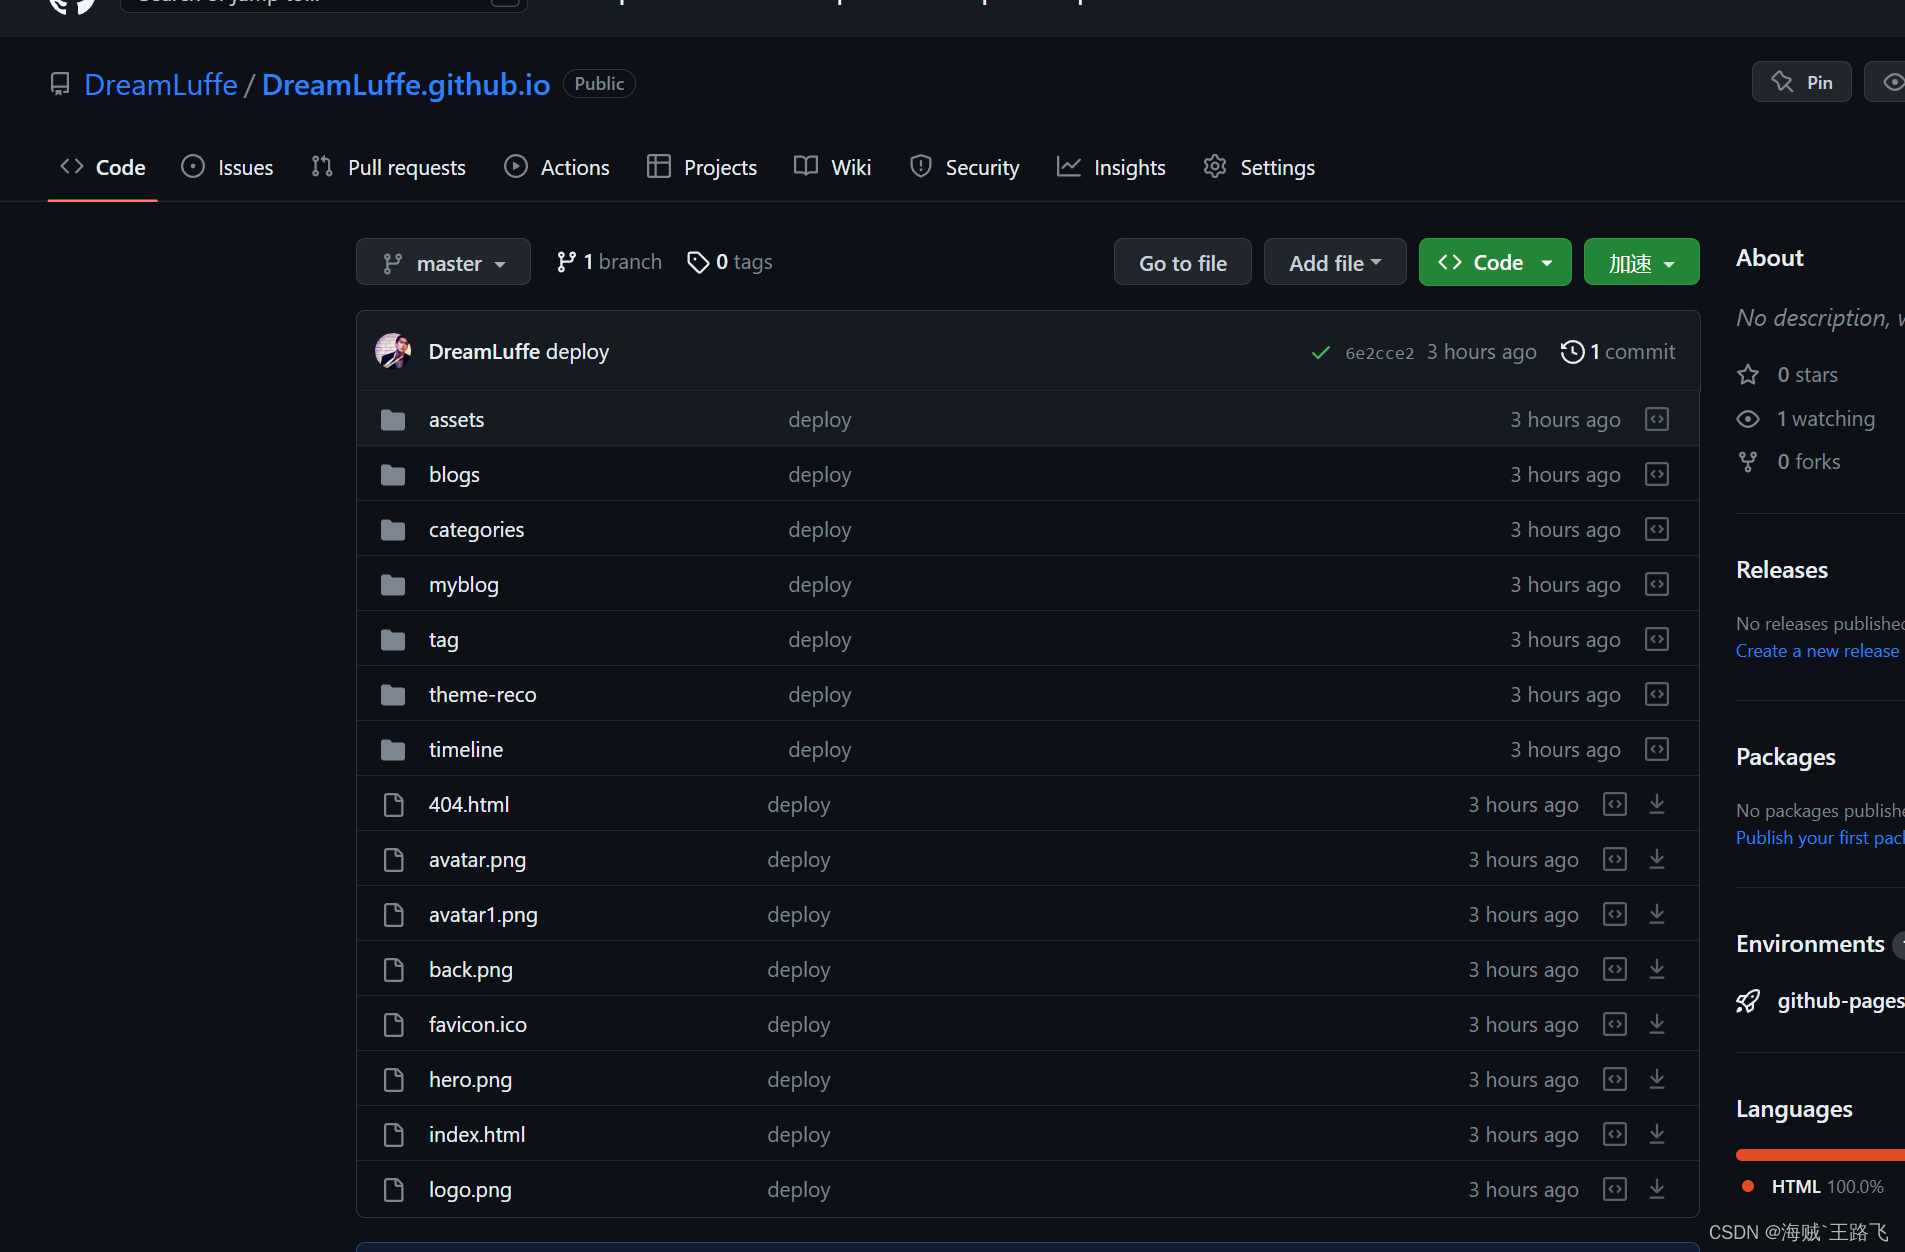Open the Insights tab
The image size is (1905, 1252).
1111,168
